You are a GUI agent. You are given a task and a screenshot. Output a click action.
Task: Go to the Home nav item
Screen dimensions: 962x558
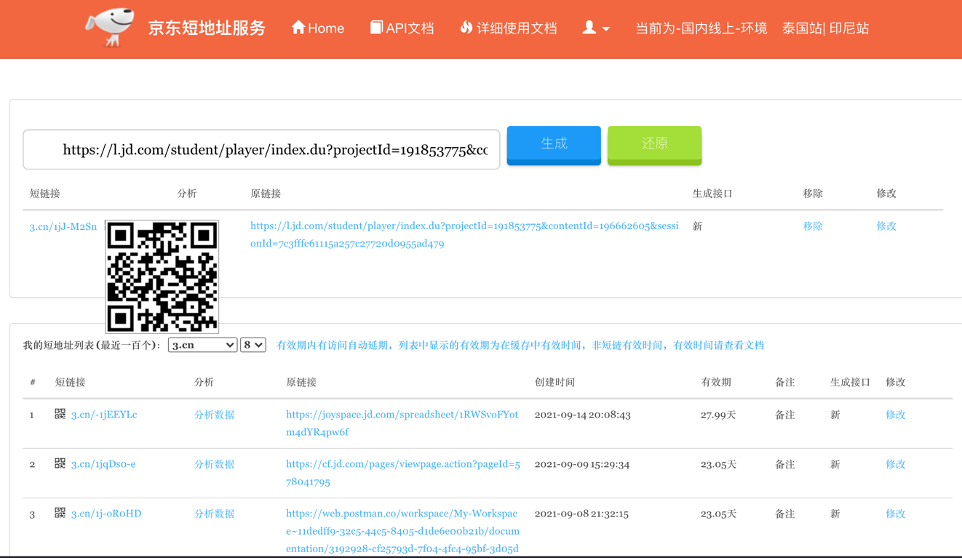coord(318,28)
